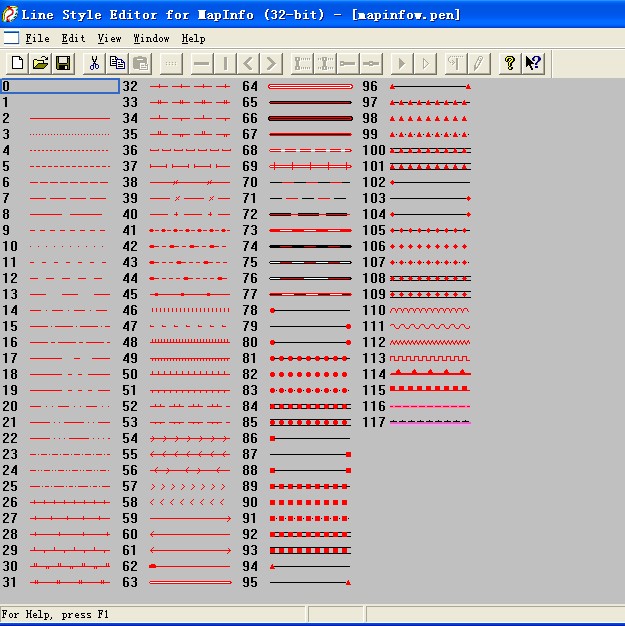
Task: Open a pen file with folder icon
Action: pyautogui.click(x=40, y=63)
